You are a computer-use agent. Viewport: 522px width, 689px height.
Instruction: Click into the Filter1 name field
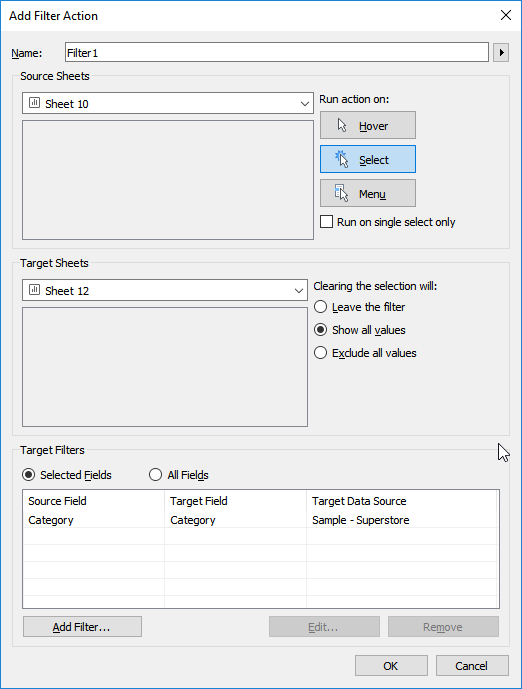pyautogui.click(x=277, y=52)
